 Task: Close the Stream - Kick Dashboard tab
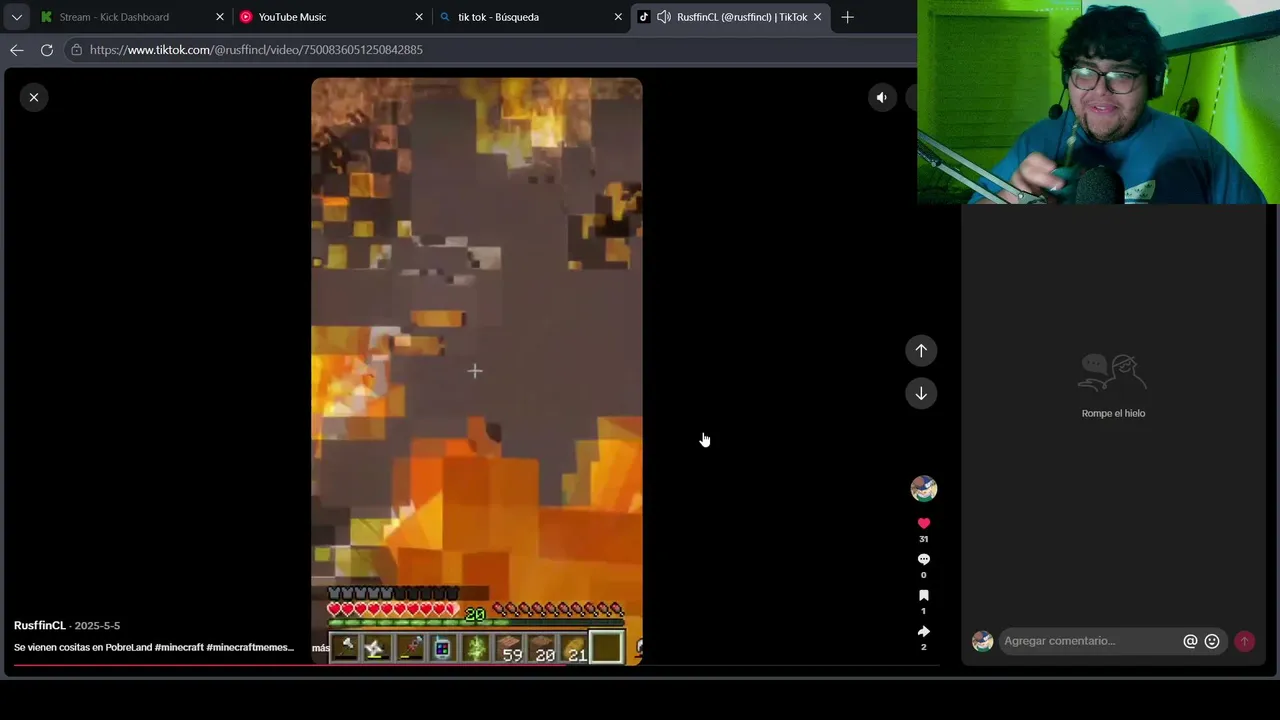220,17
